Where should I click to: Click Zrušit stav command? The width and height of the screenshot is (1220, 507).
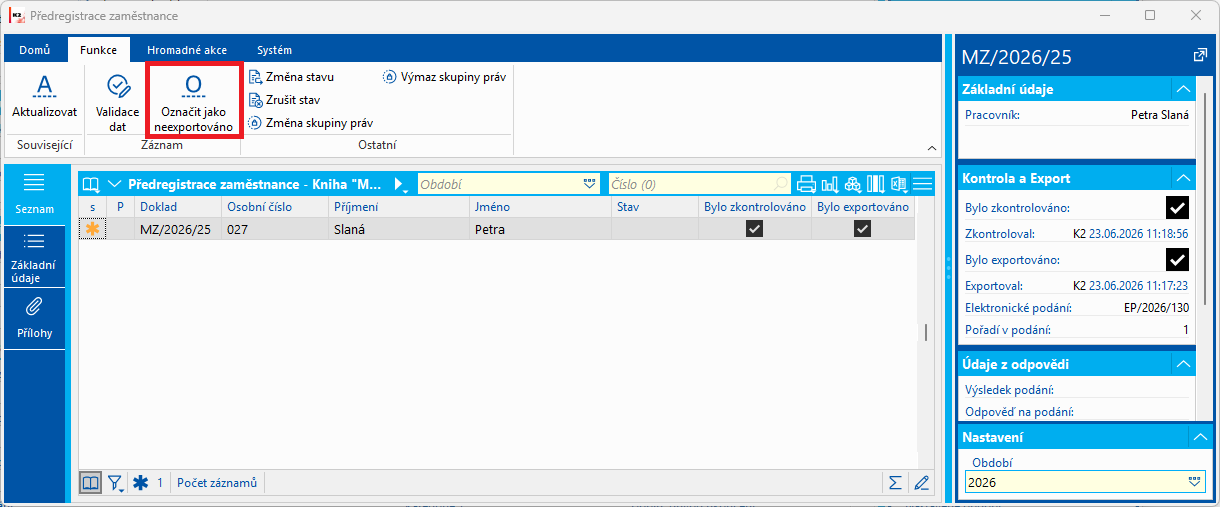[x=284, y=100]
